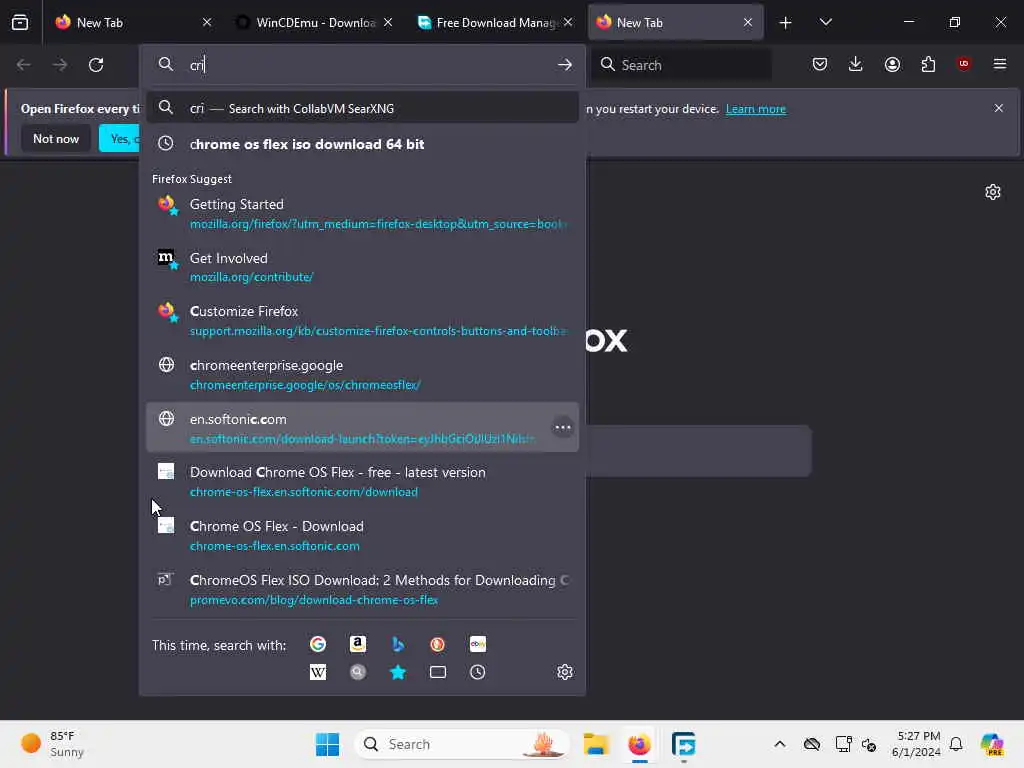Switch to the first New Tab tab

(x=134, y=23)
